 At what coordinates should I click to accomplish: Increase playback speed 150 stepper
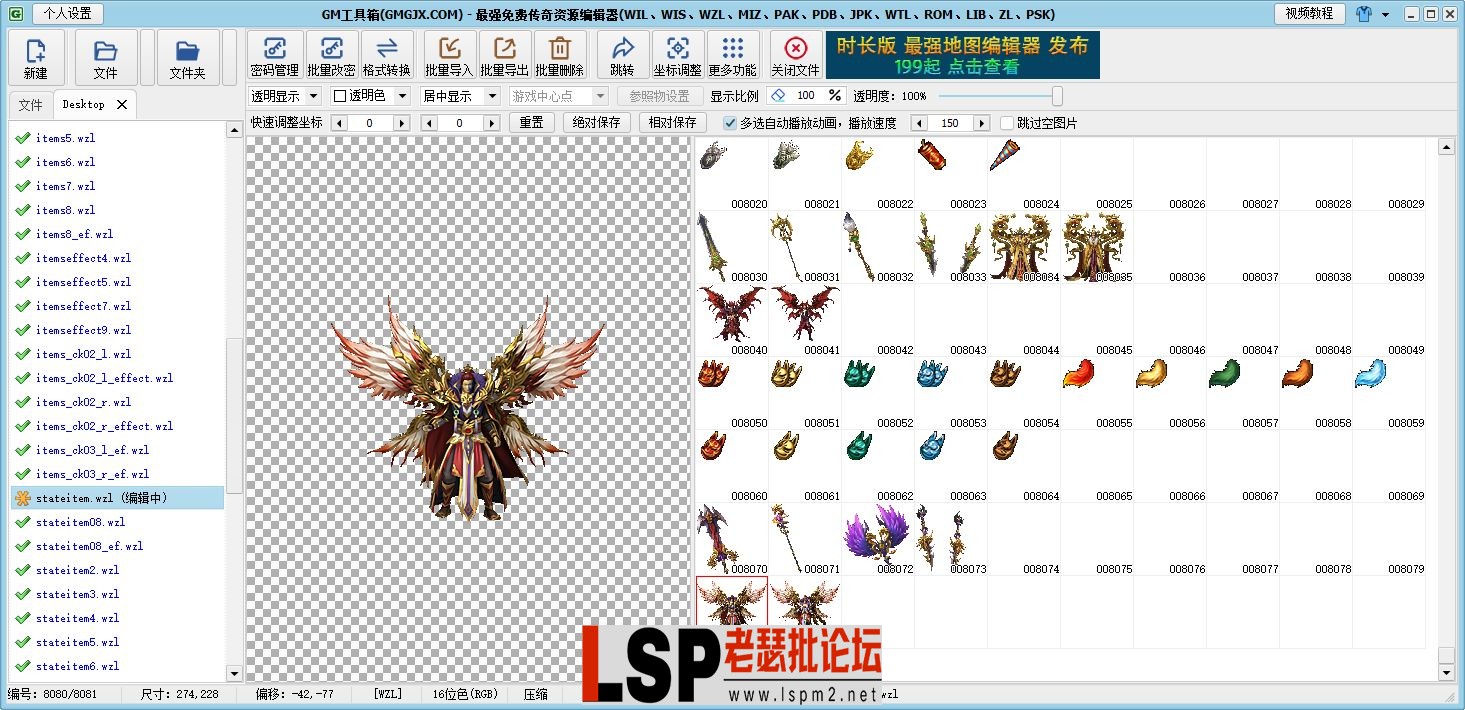(x=982, y=123)
